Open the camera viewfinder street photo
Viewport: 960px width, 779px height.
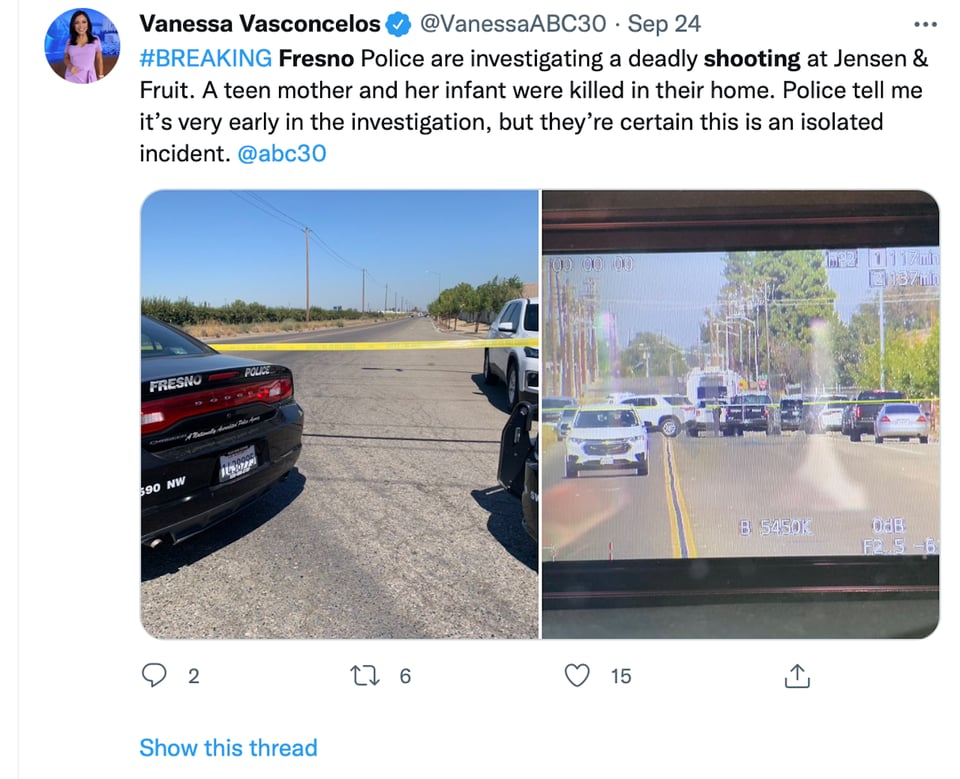[740, 414]
